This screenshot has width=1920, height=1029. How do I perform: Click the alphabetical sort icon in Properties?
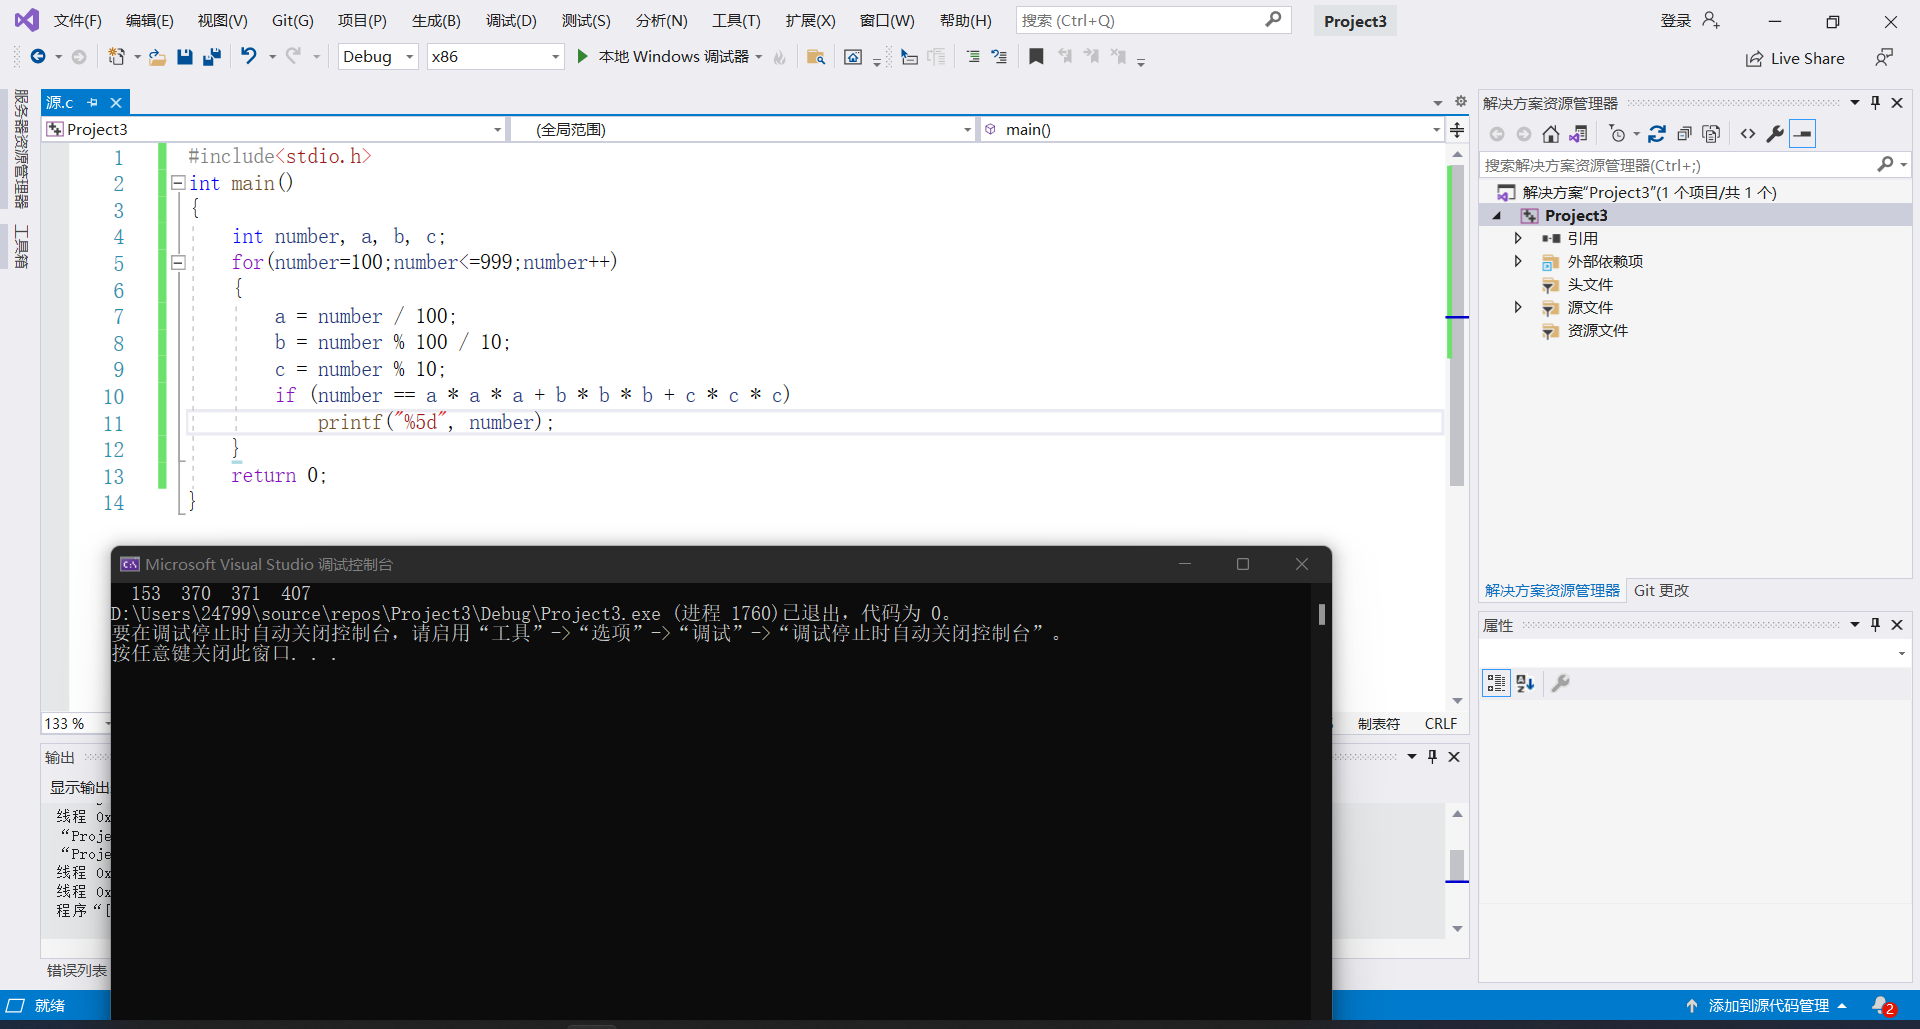pos(1525,683)
